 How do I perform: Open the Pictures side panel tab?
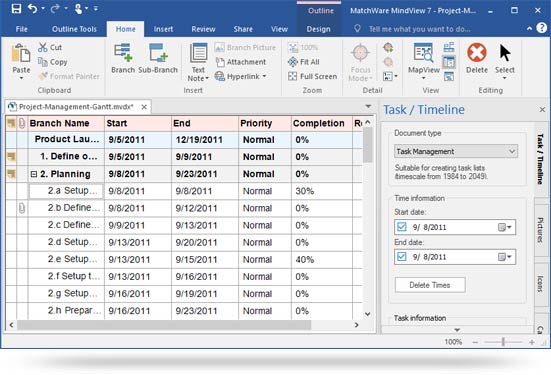click(541, 230)
